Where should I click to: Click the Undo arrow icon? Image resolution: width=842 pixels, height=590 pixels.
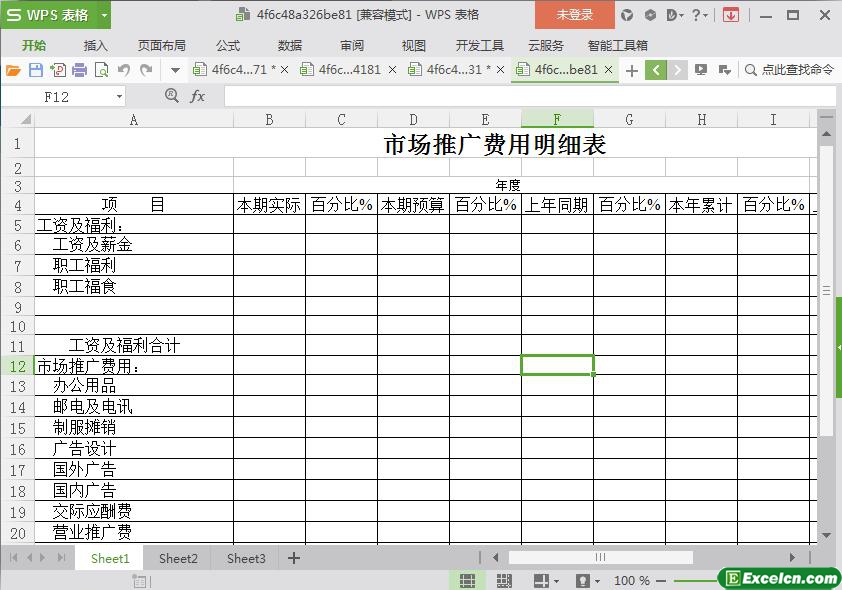pos(124,70)
